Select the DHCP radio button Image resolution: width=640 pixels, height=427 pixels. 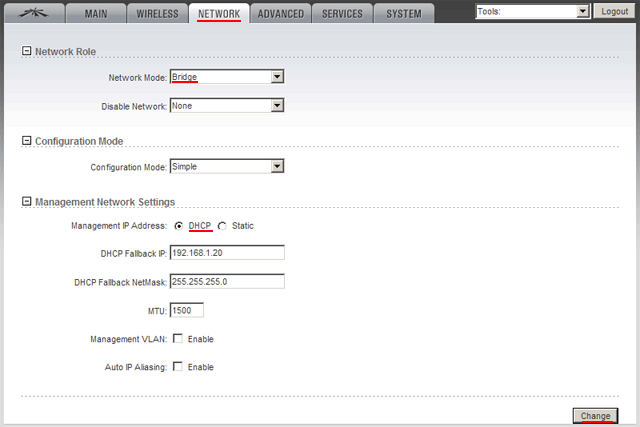179,226
